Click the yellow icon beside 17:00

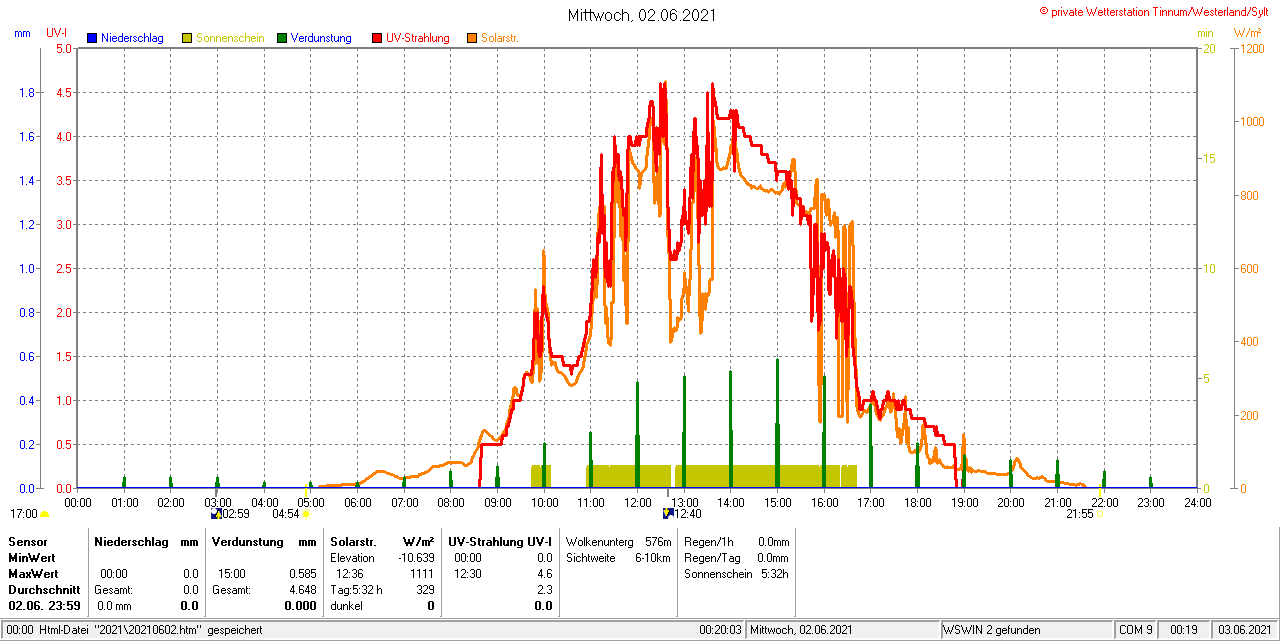click(44, 514)
